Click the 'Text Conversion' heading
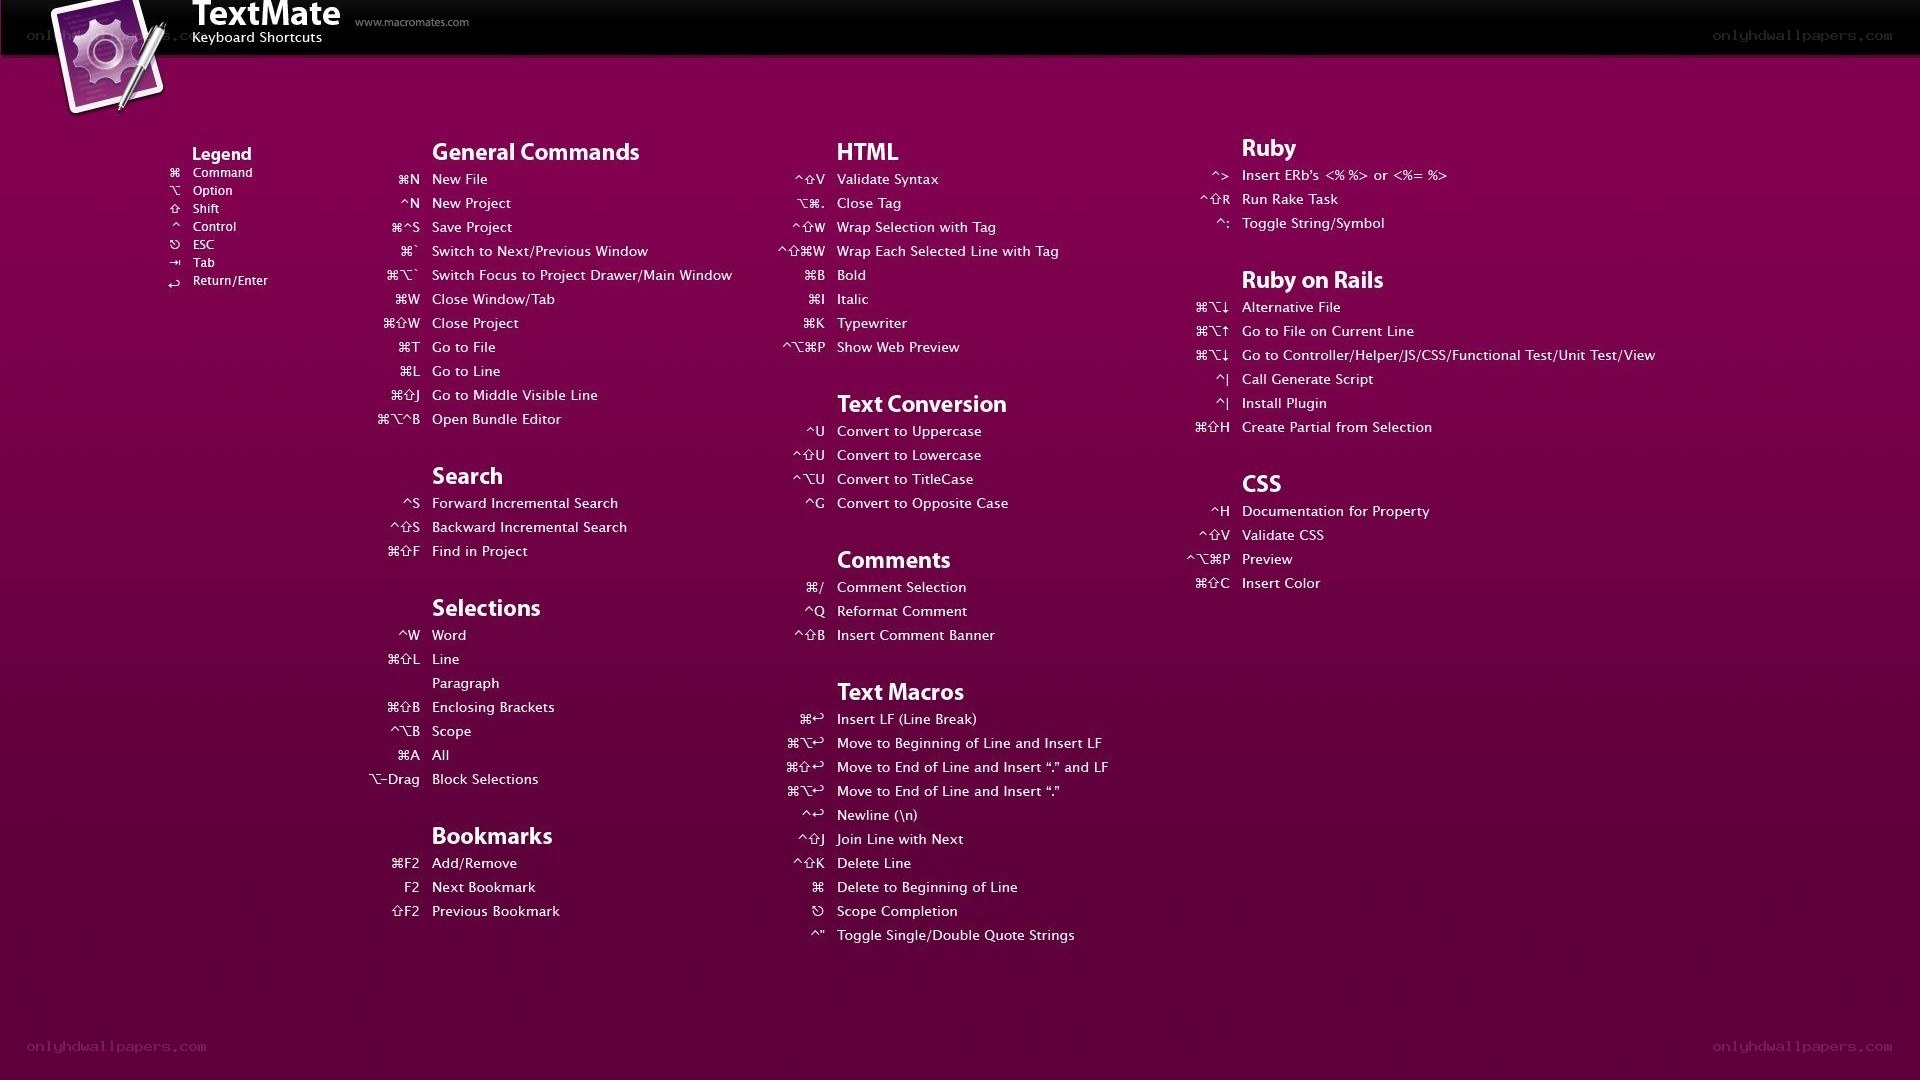The width and height of the screenshot is (1920, 1080). point(921,404)
